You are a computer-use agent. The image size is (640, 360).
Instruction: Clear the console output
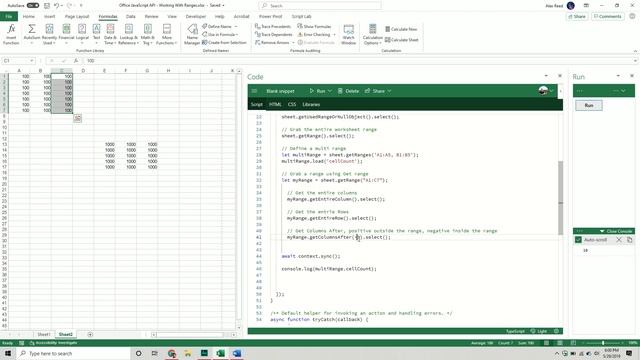pos(619,240)
